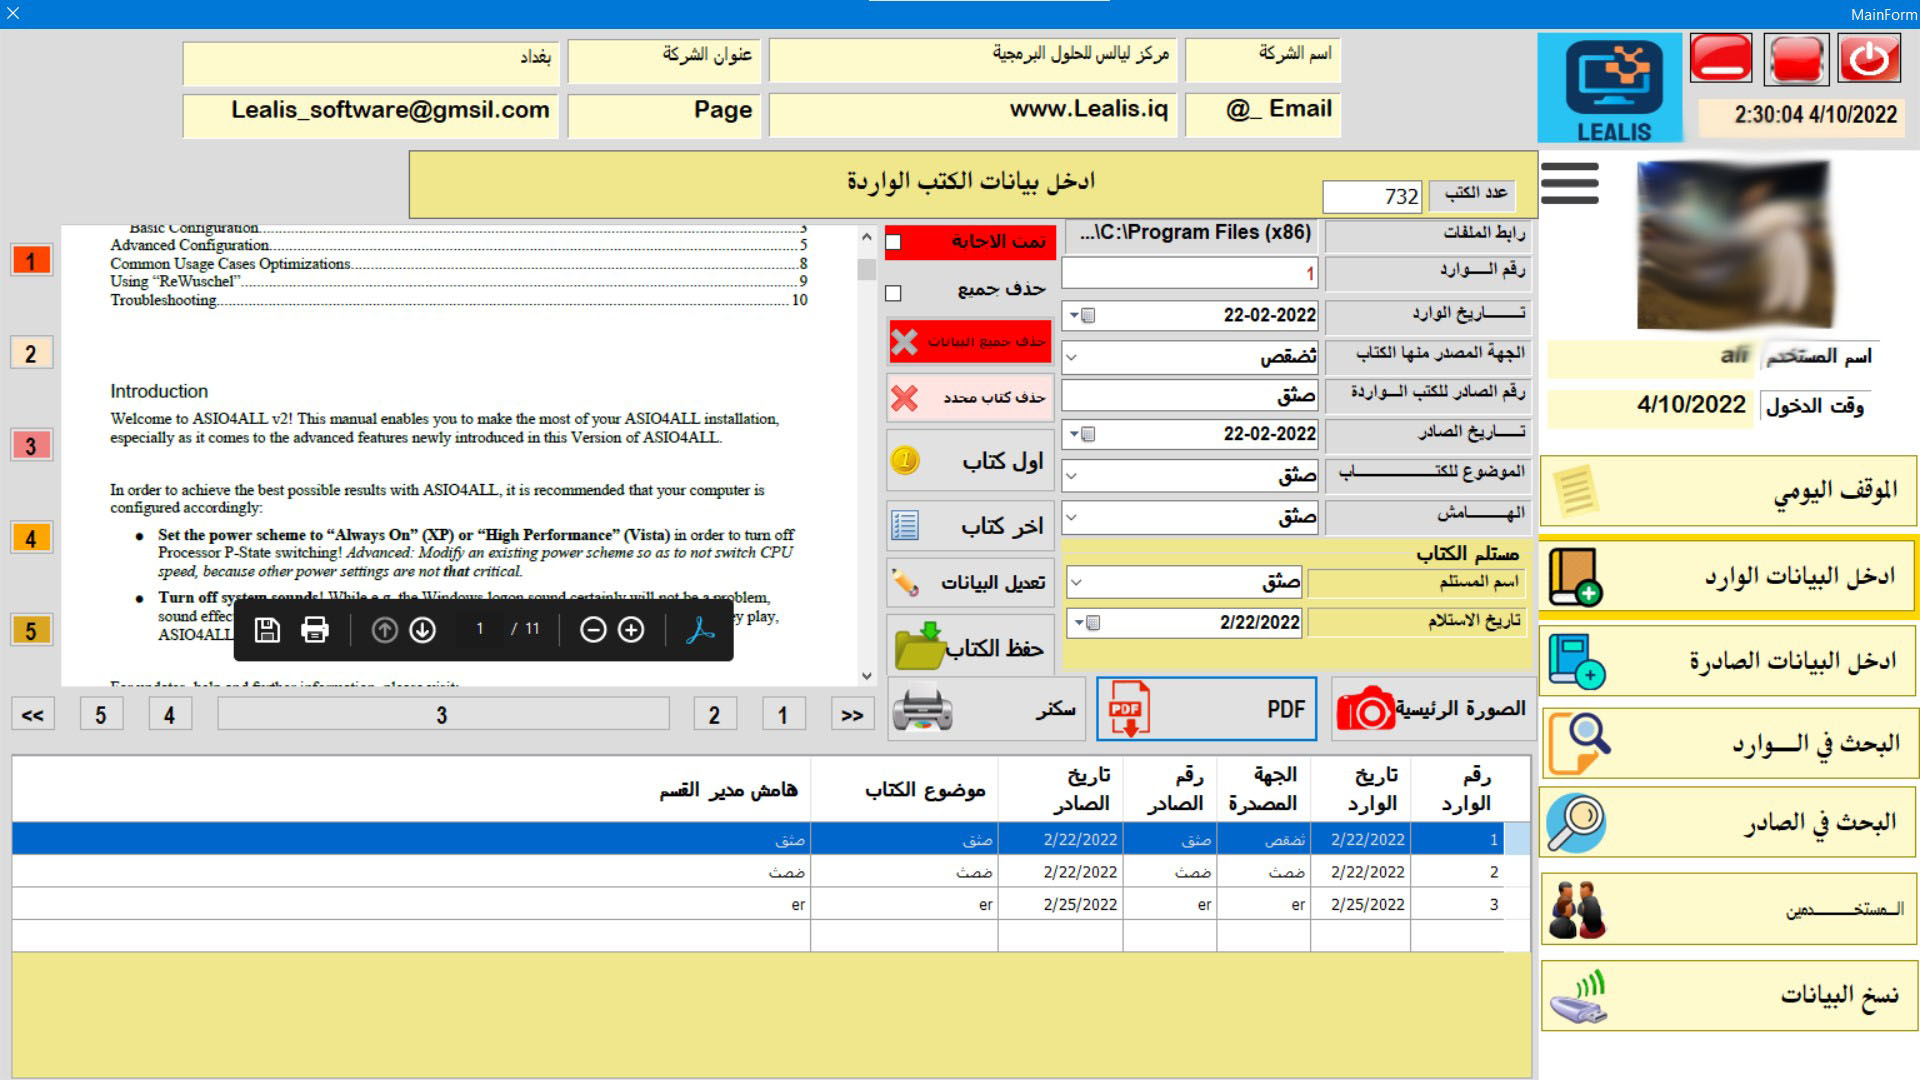The height and width of the screenshot is (1080, 1920).
Task: Click the موضوع الكتاب column header
Action: point(905,789)
